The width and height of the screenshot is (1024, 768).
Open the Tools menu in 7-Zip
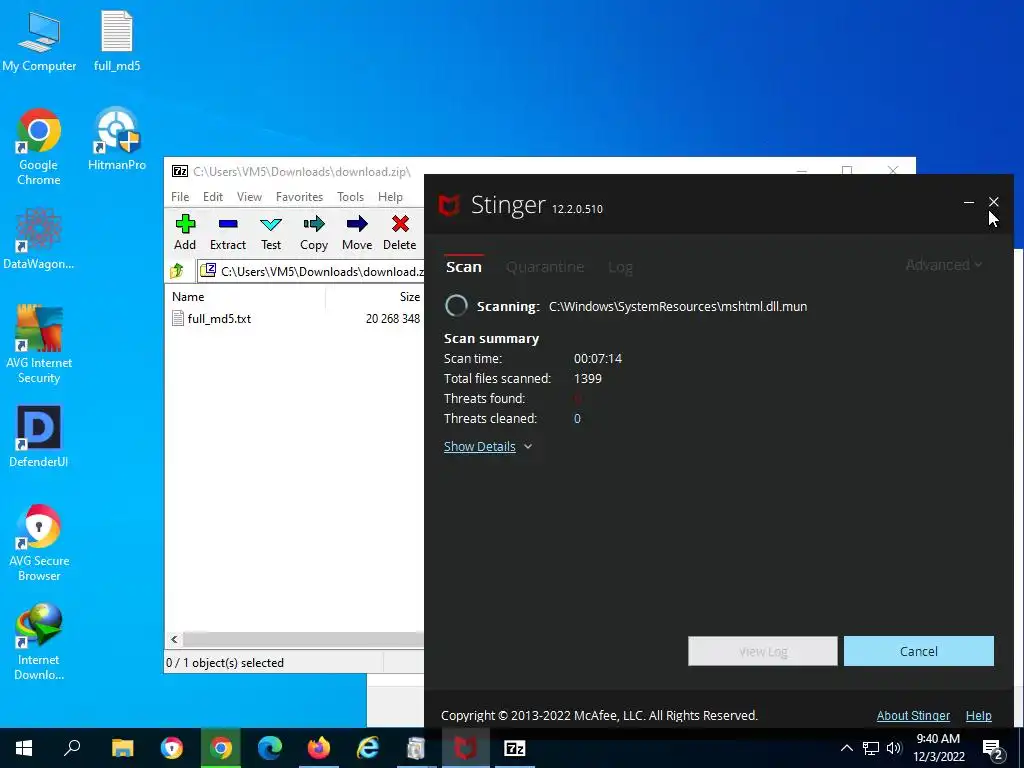pos(350,197)
